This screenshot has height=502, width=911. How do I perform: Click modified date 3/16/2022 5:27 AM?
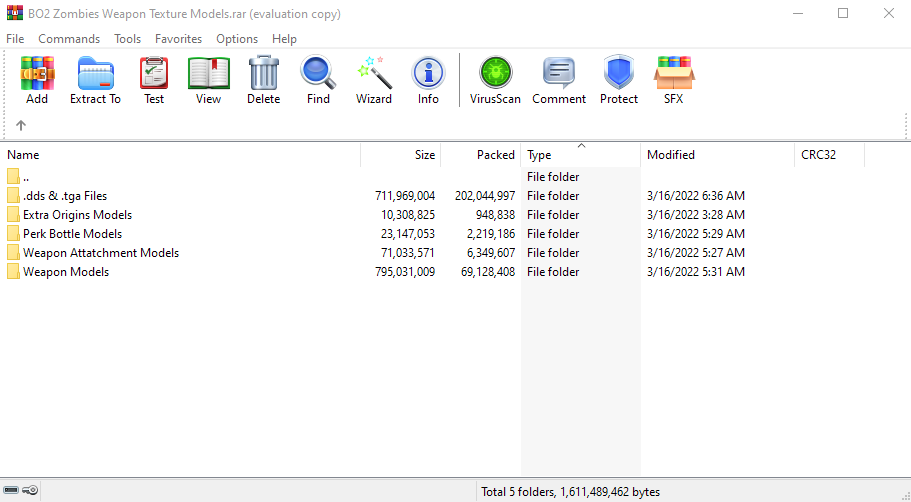point(696,253)
